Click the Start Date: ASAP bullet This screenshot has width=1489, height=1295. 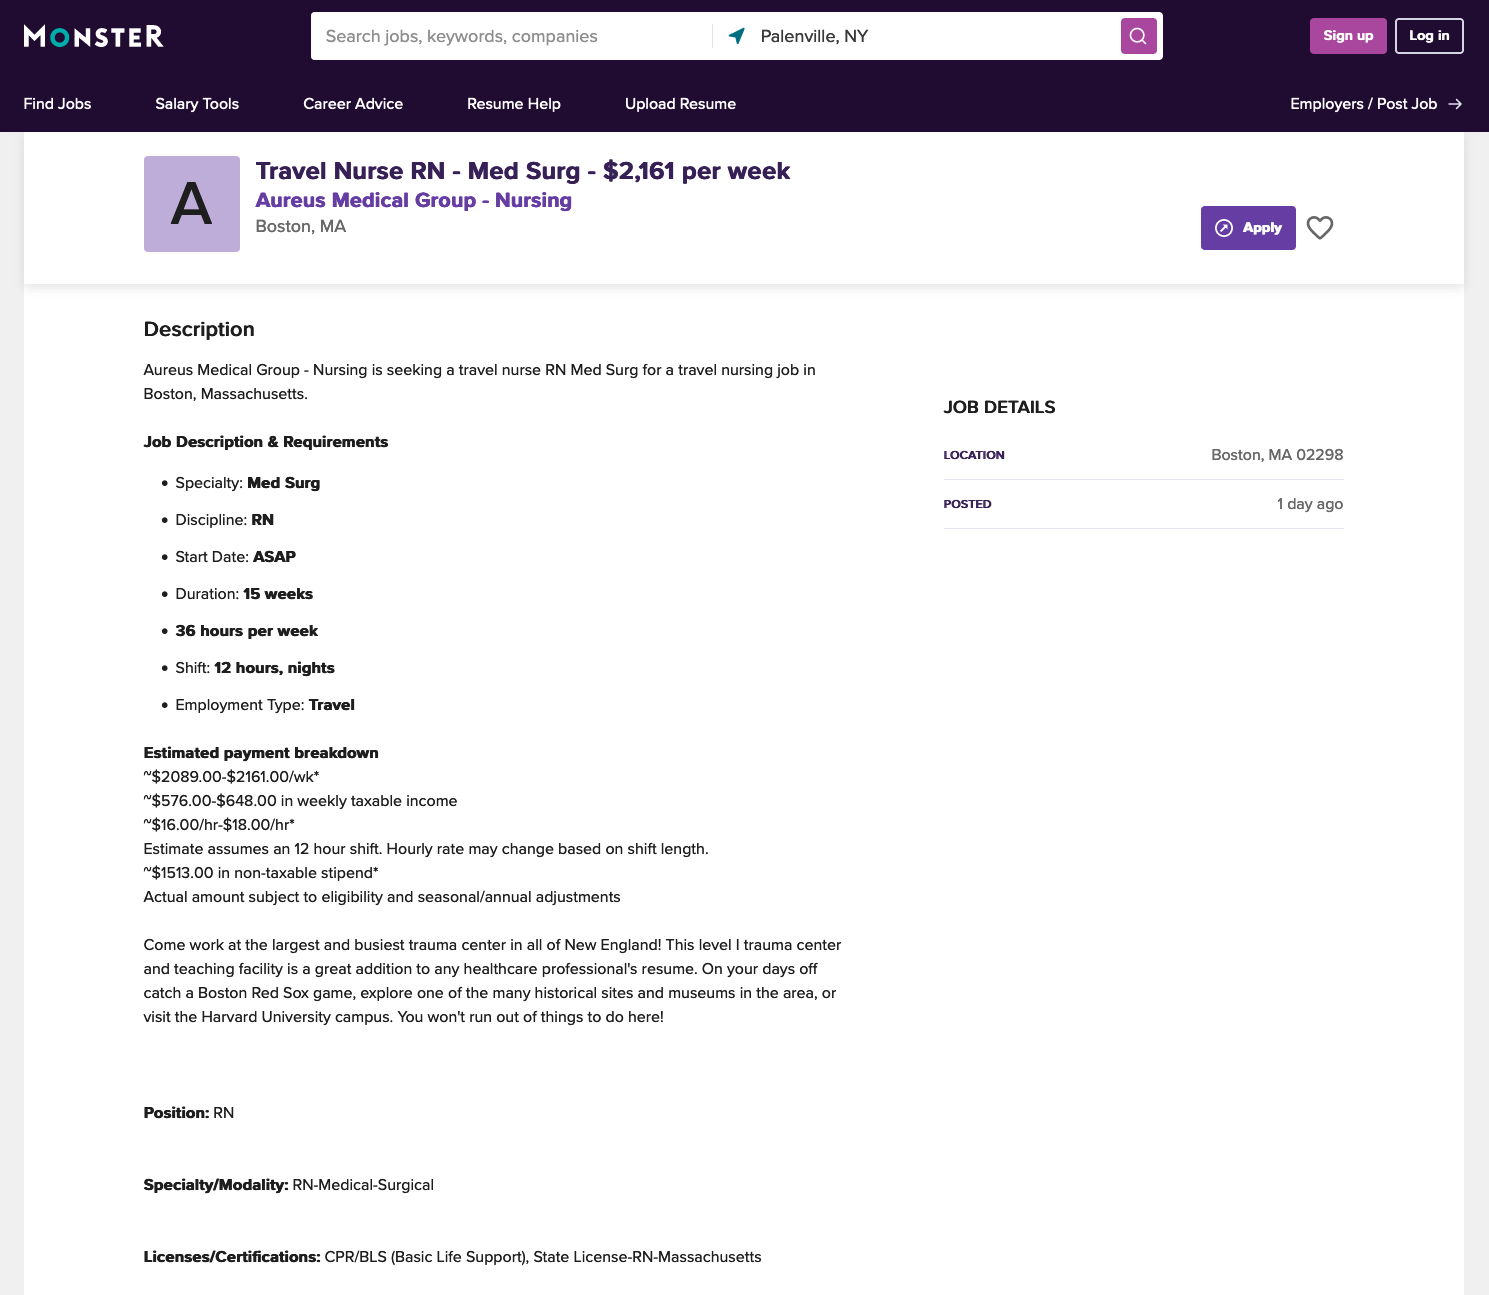click(236, 557)
